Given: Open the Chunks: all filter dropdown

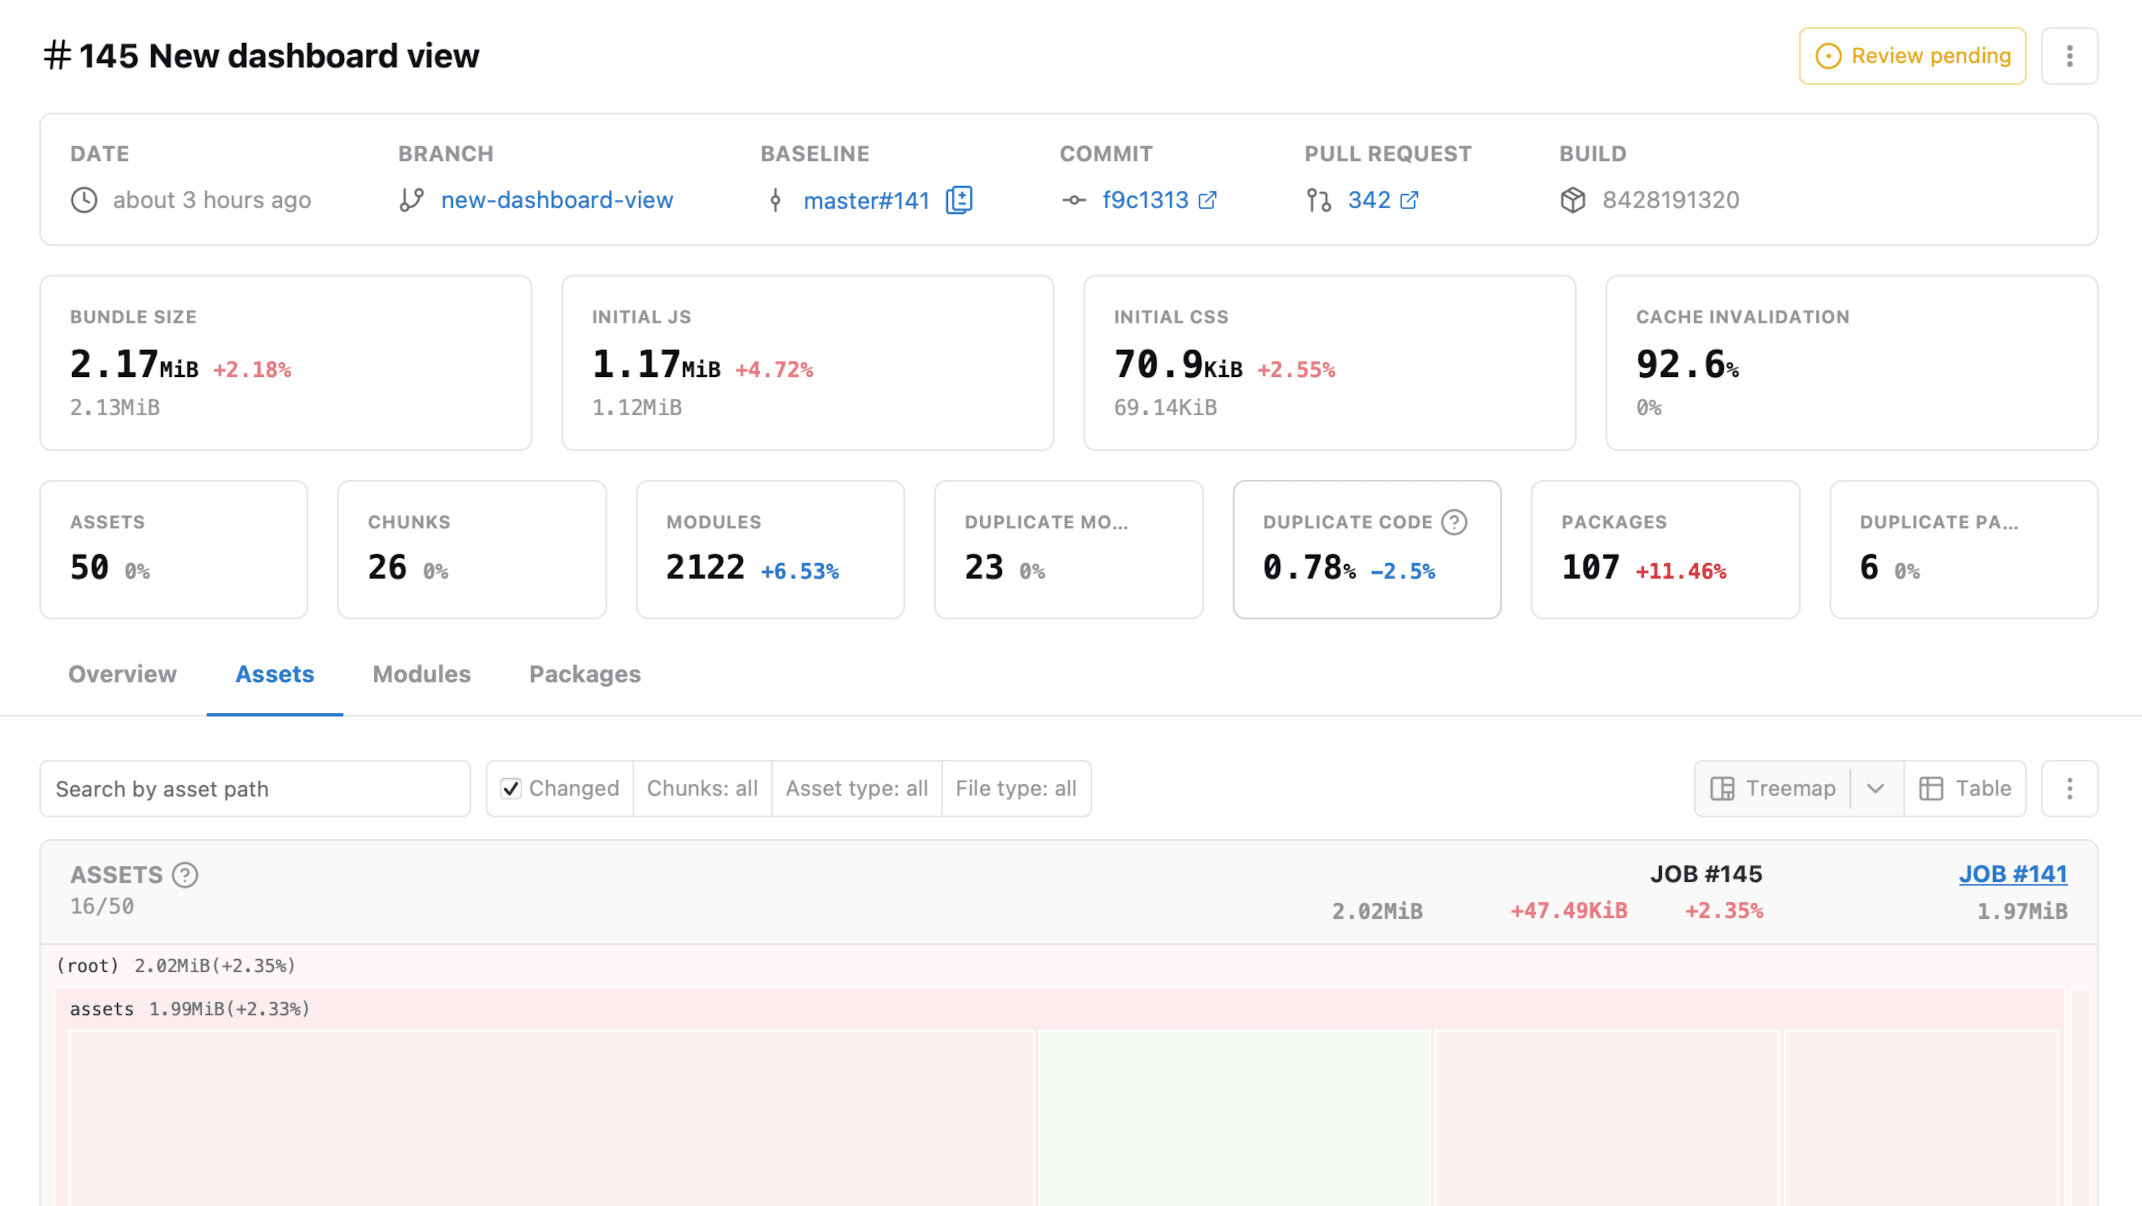Looking at the screenshot, I should pyautogui.click(x=702, y=789).
